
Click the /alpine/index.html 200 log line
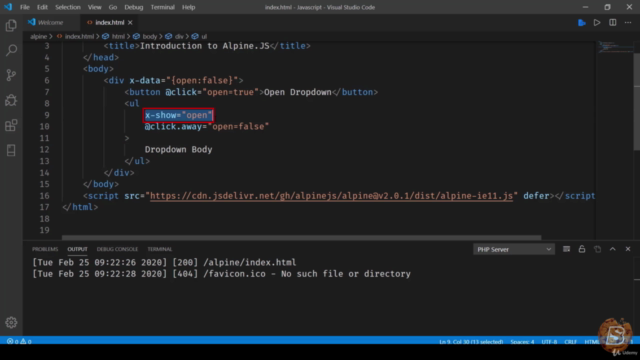point(164,262)
